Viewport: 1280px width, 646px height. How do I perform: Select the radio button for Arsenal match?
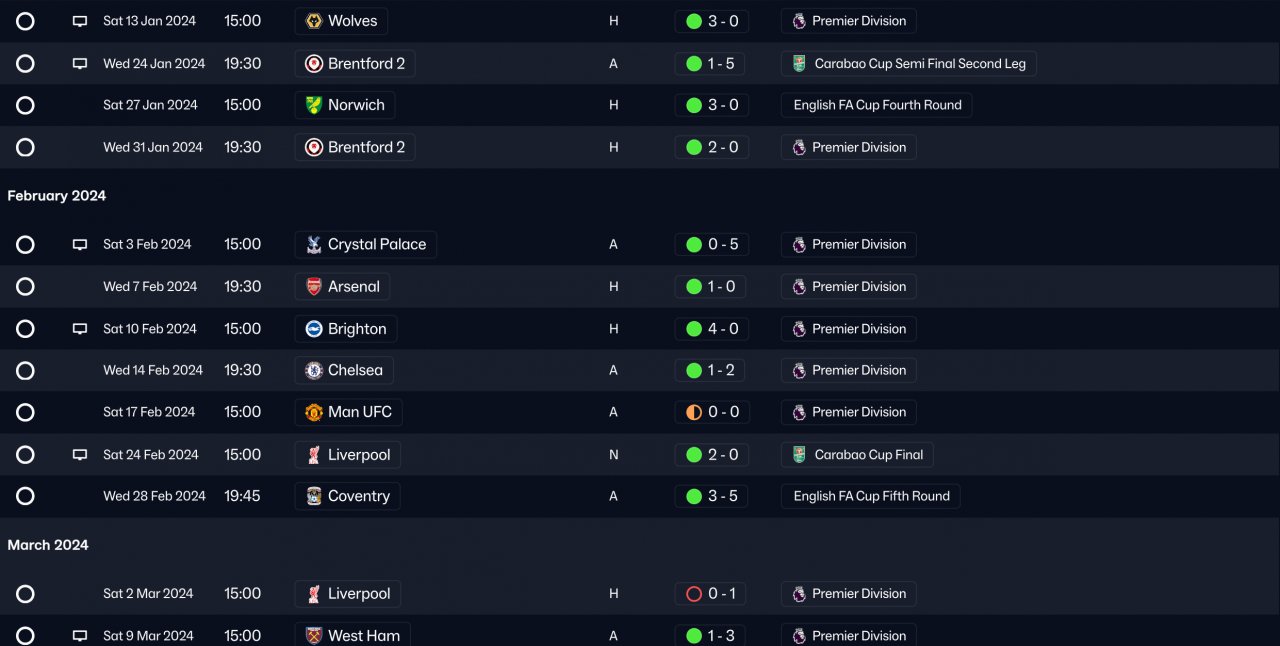pyautogui.click(x=26, y=287)
